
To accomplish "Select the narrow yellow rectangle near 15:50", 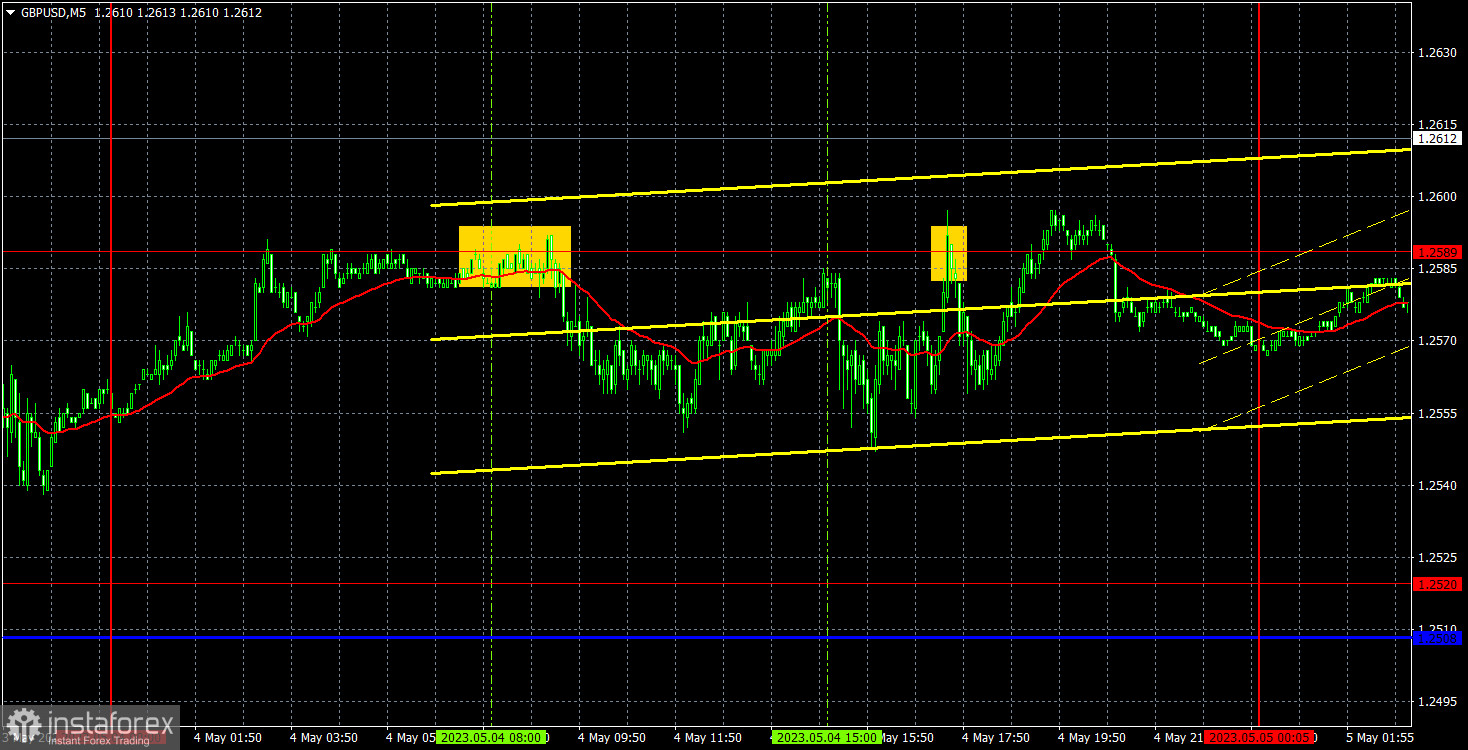I will [x=949, y=253].
